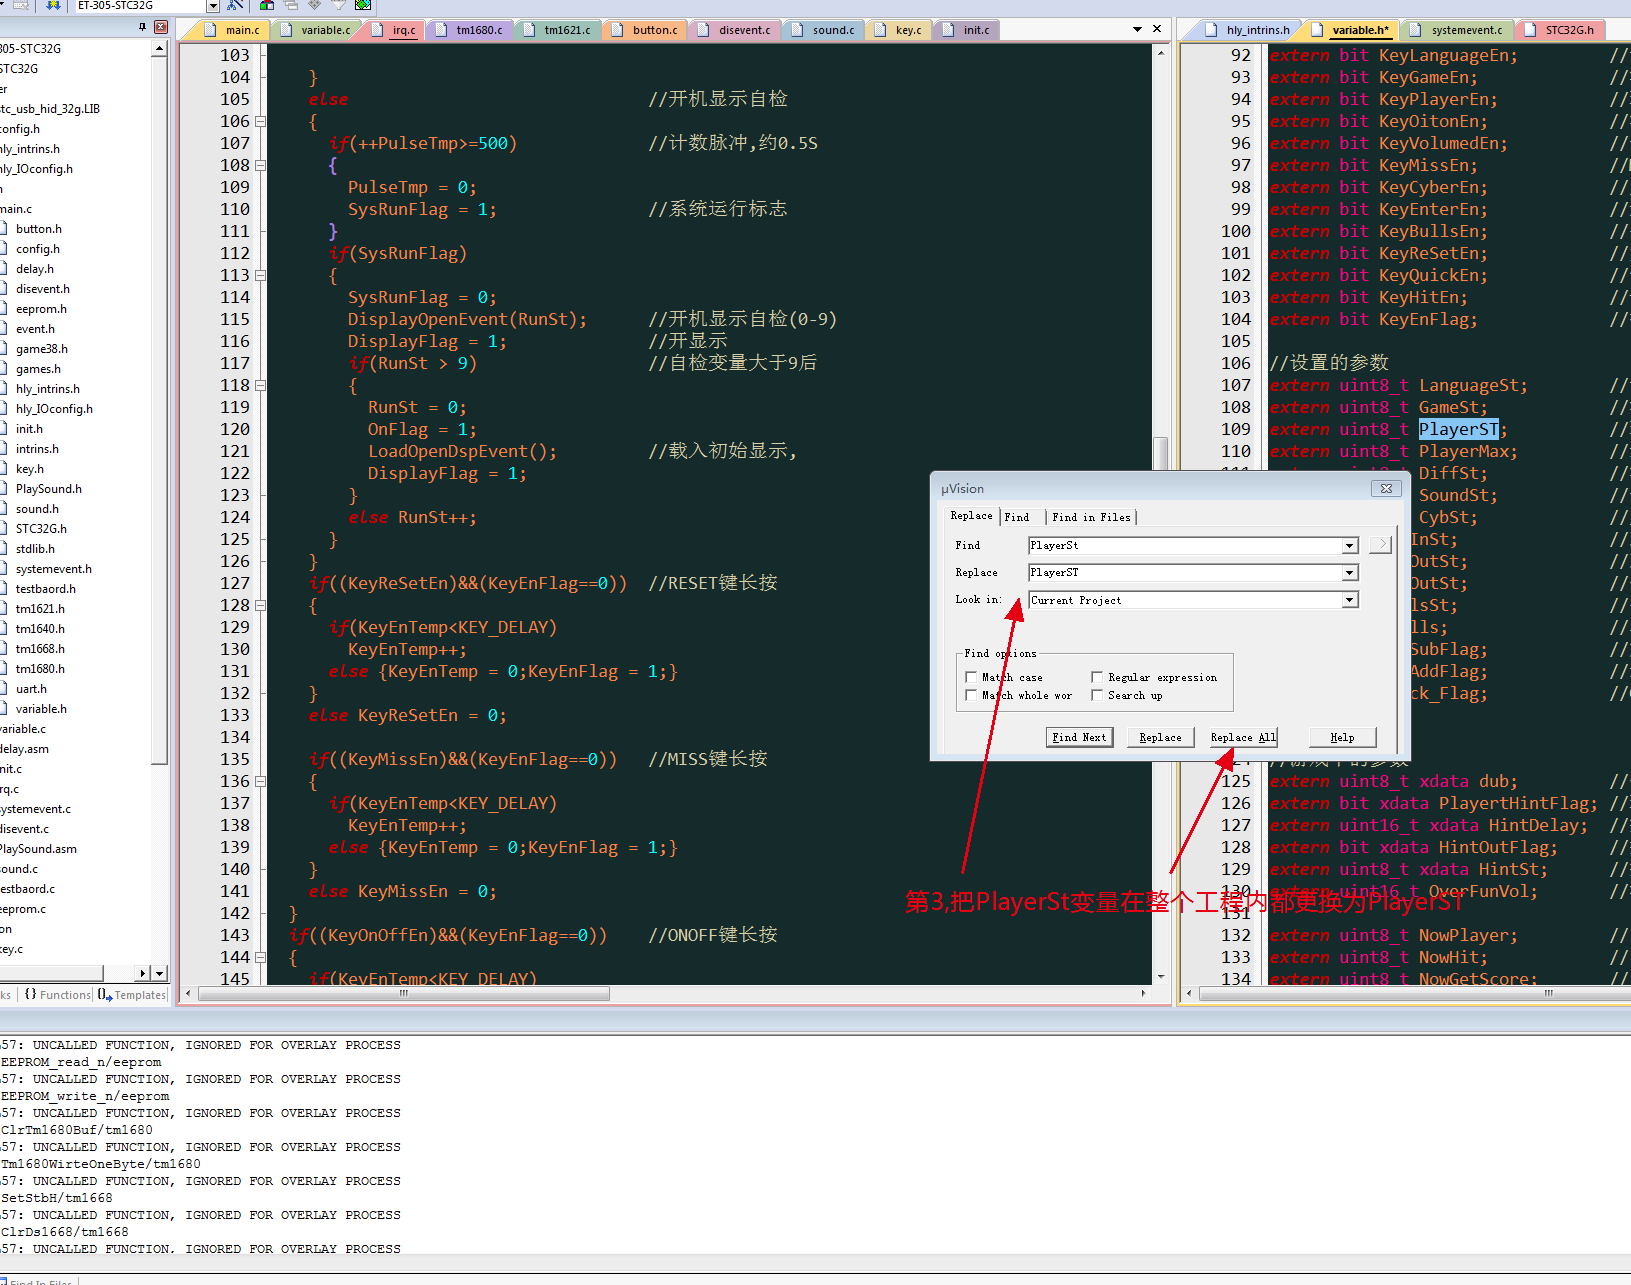Pin the project panel with pushpin icon
The height and width of the screenshot is (1285, 1631).
point(143,28)
